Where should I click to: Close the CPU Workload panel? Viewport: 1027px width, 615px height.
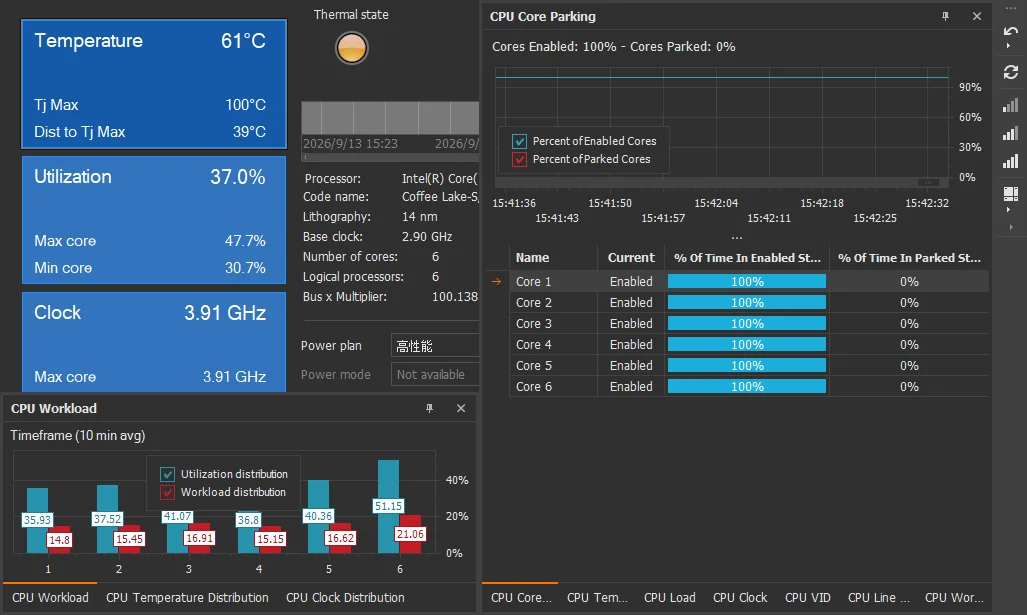(x=461, y=408)
